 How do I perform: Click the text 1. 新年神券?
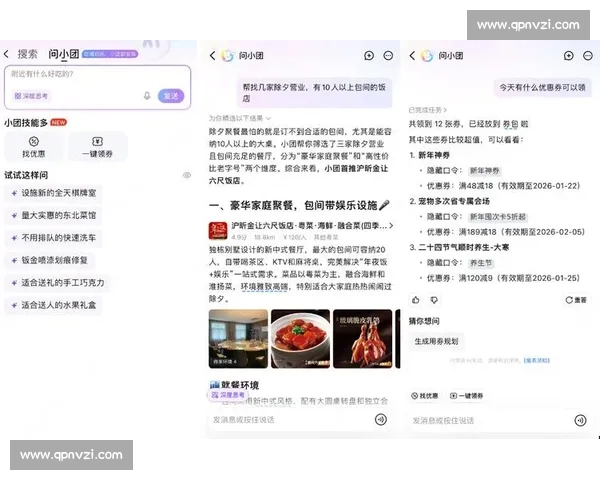[429, 155]
